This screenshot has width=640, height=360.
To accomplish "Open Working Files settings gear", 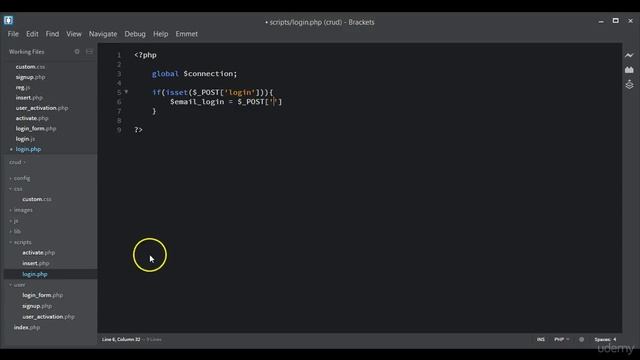I will point(77,52).
